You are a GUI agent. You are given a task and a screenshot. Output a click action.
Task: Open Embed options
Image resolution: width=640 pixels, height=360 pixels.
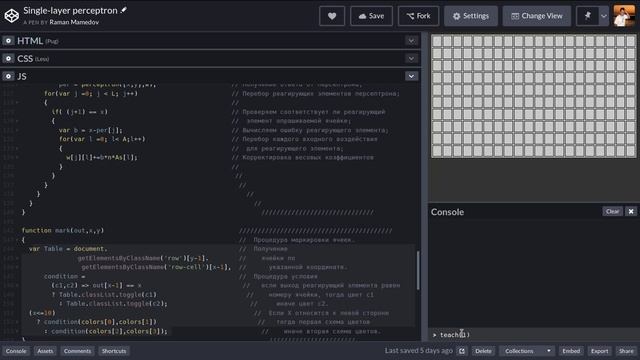click(571, 351)
